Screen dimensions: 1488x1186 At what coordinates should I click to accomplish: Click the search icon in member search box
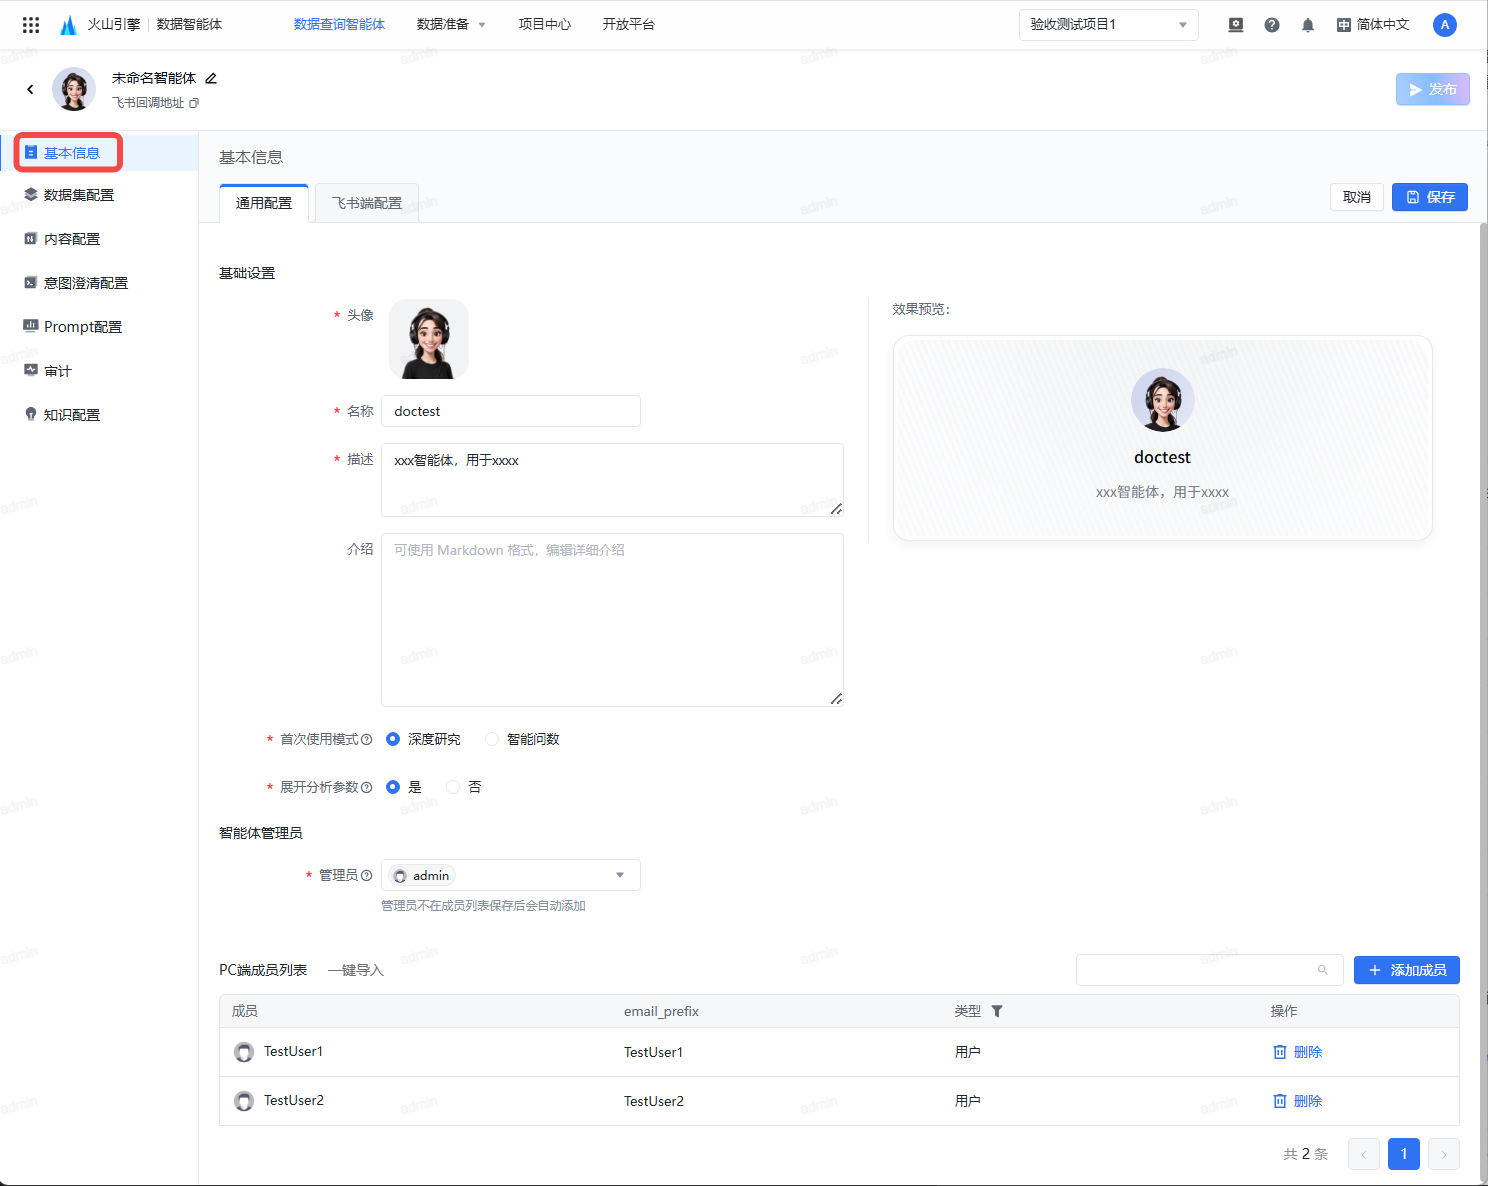(1322, 970)
